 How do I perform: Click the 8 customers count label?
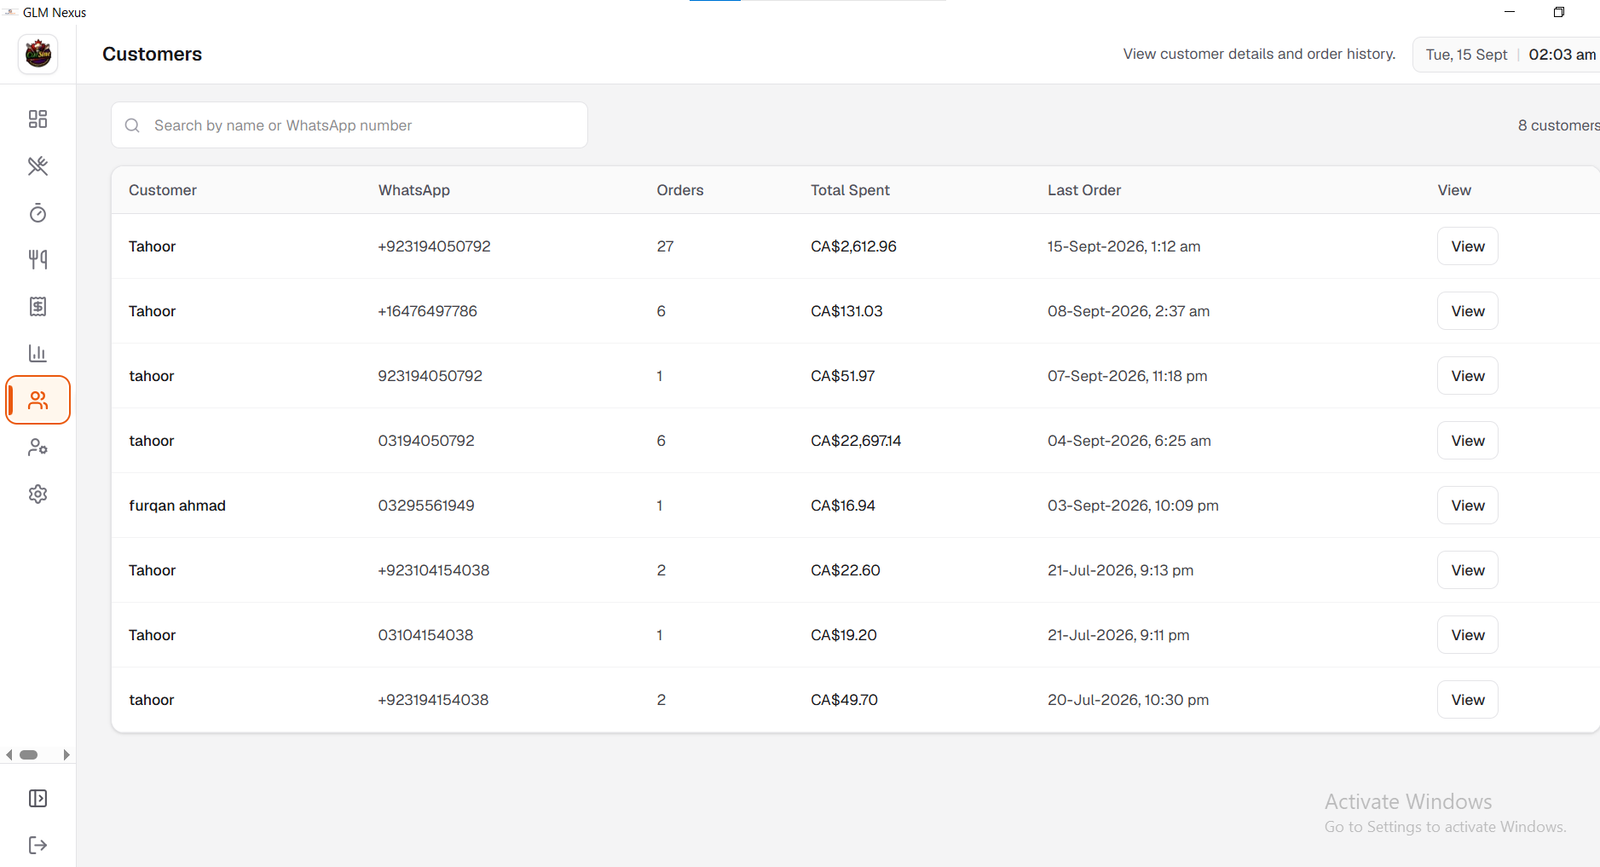pyautogui.click(x=1558, y=125)
